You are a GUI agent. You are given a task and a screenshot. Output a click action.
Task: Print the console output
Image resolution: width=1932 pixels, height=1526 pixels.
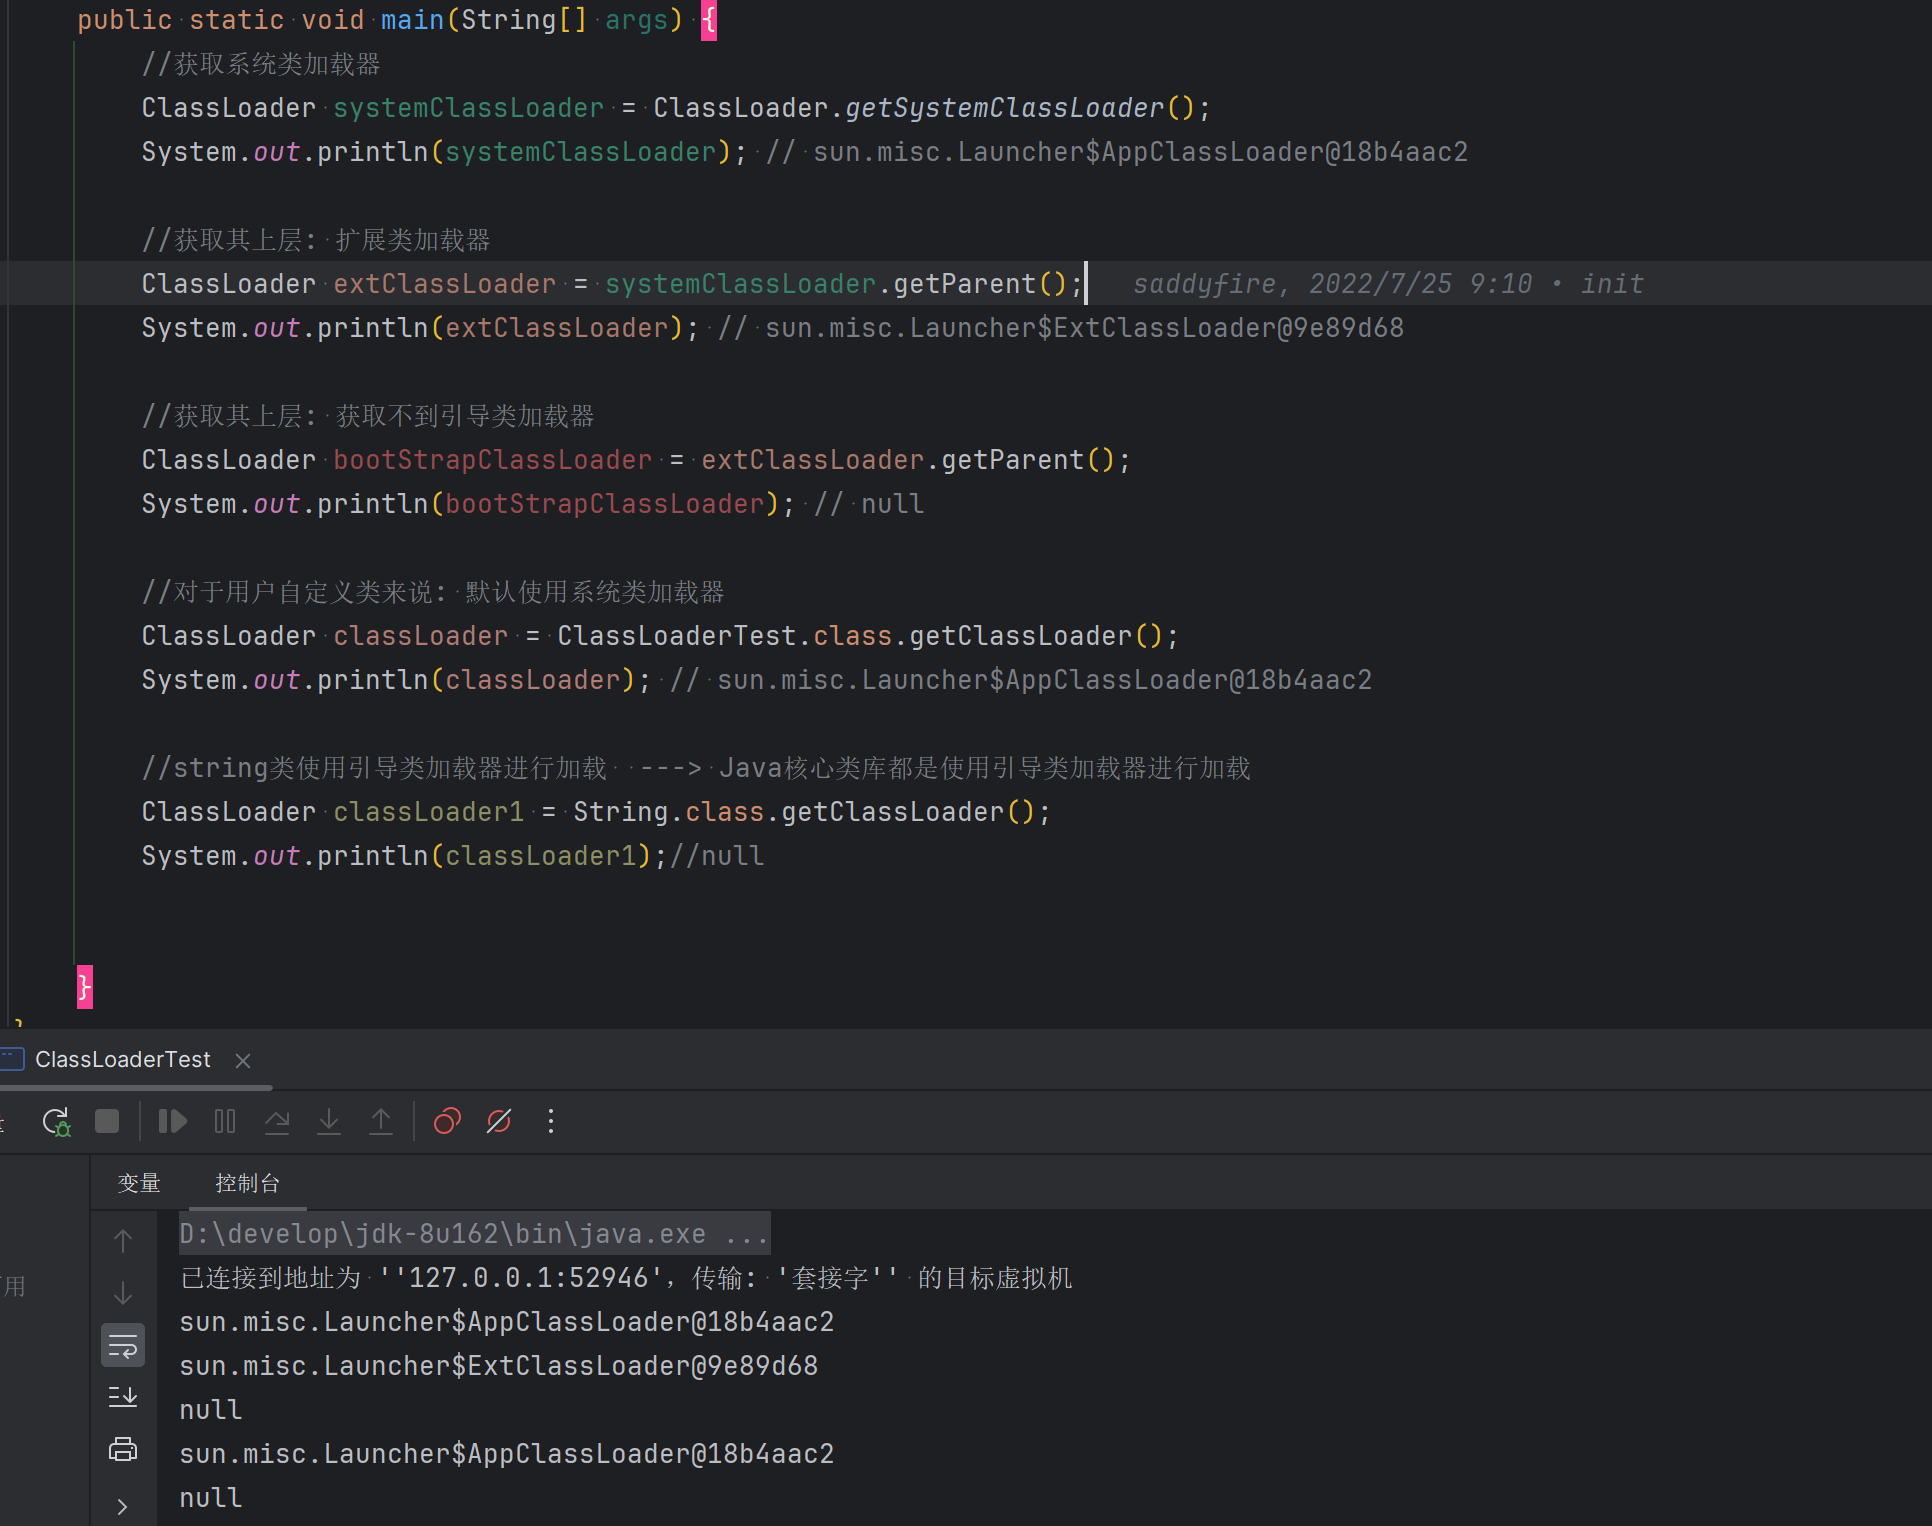point(123,1449)
